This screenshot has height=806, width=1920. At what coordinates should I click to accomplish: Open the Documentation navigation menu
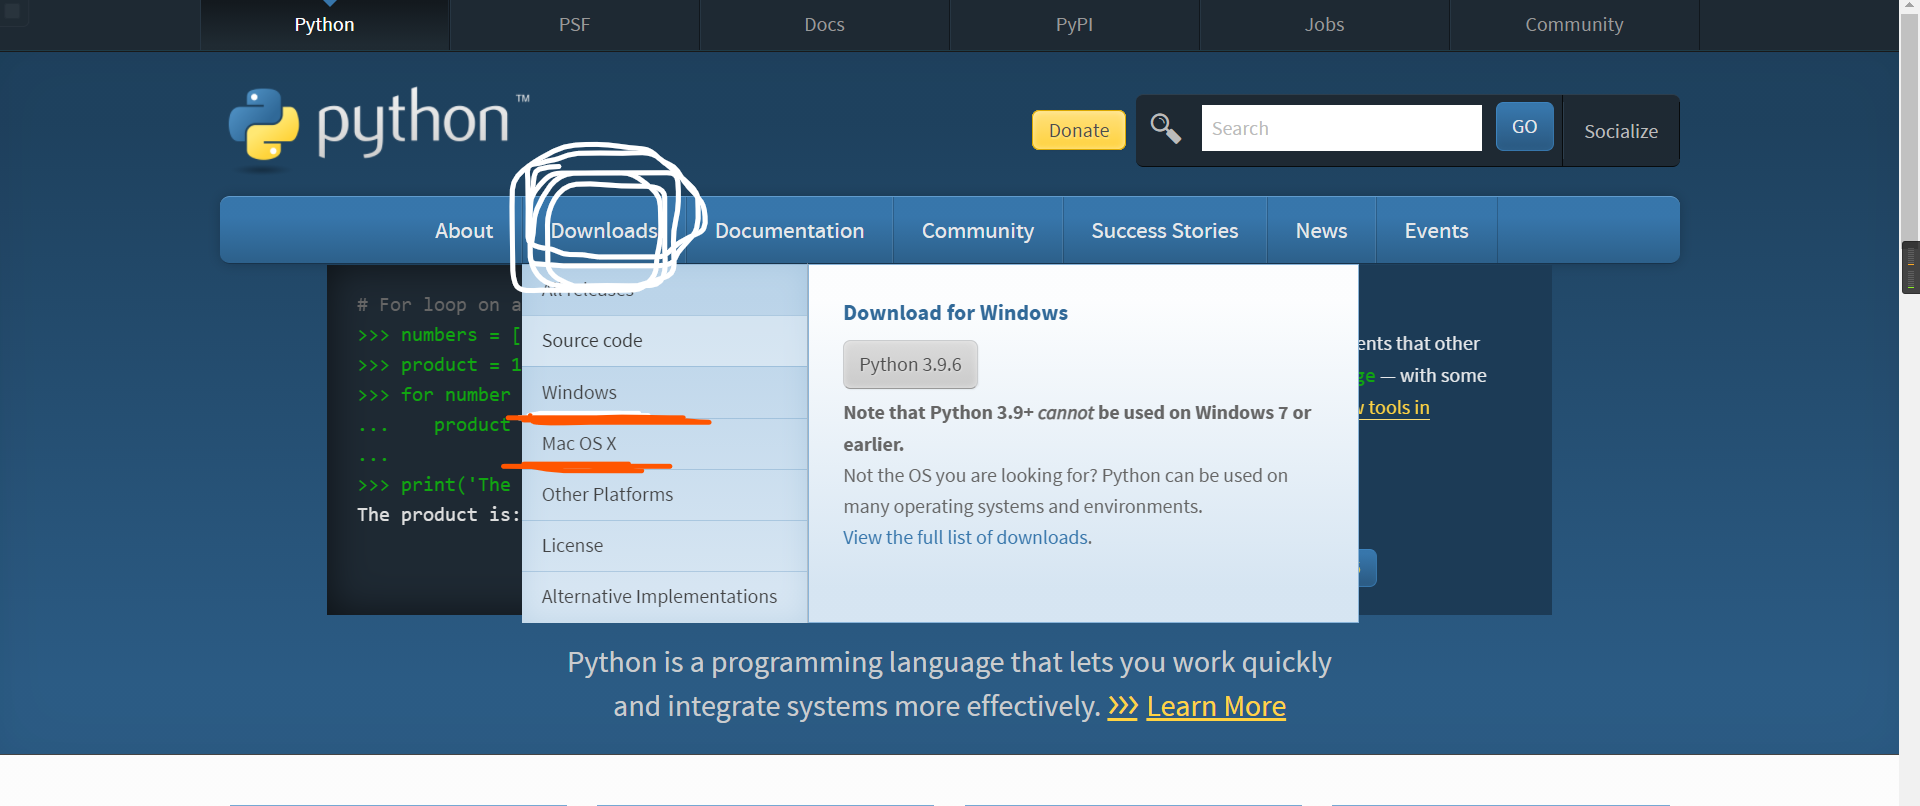(789, 230)
